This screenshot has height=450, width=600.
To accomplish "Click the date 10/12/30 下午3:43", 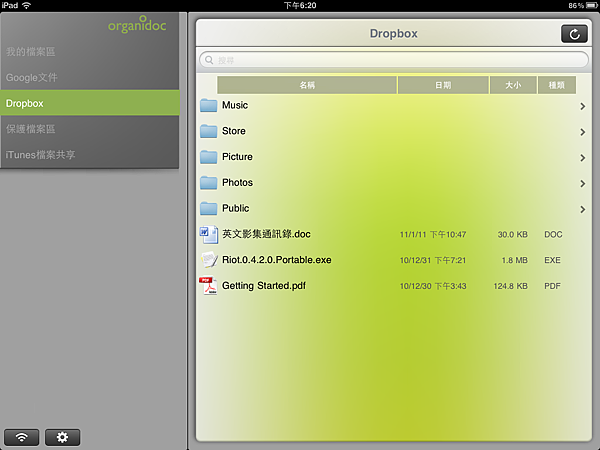I will point(433,286).
